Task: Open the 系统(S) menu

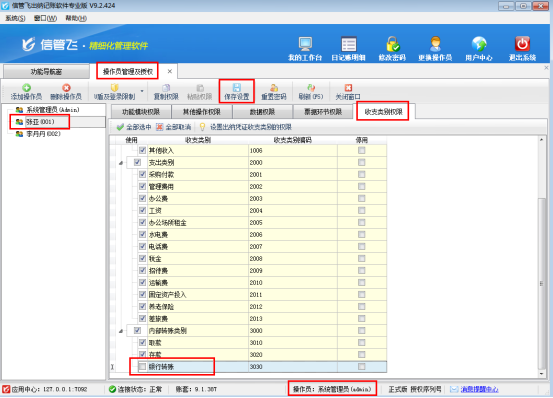Action: click(x=15, y=18)
